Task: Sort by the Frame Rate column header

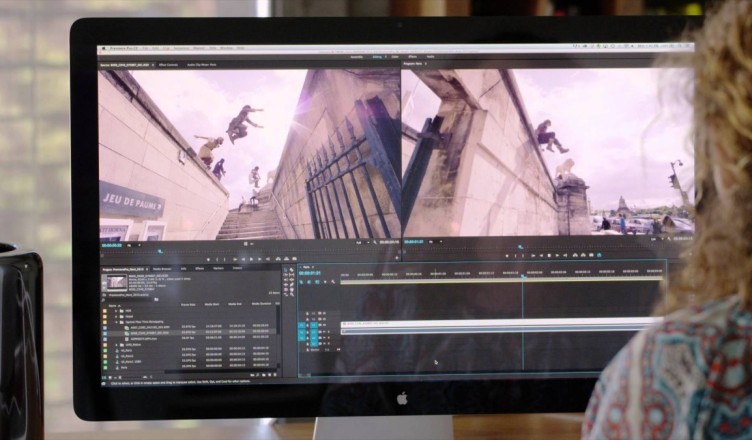Action: coord(188,305)
